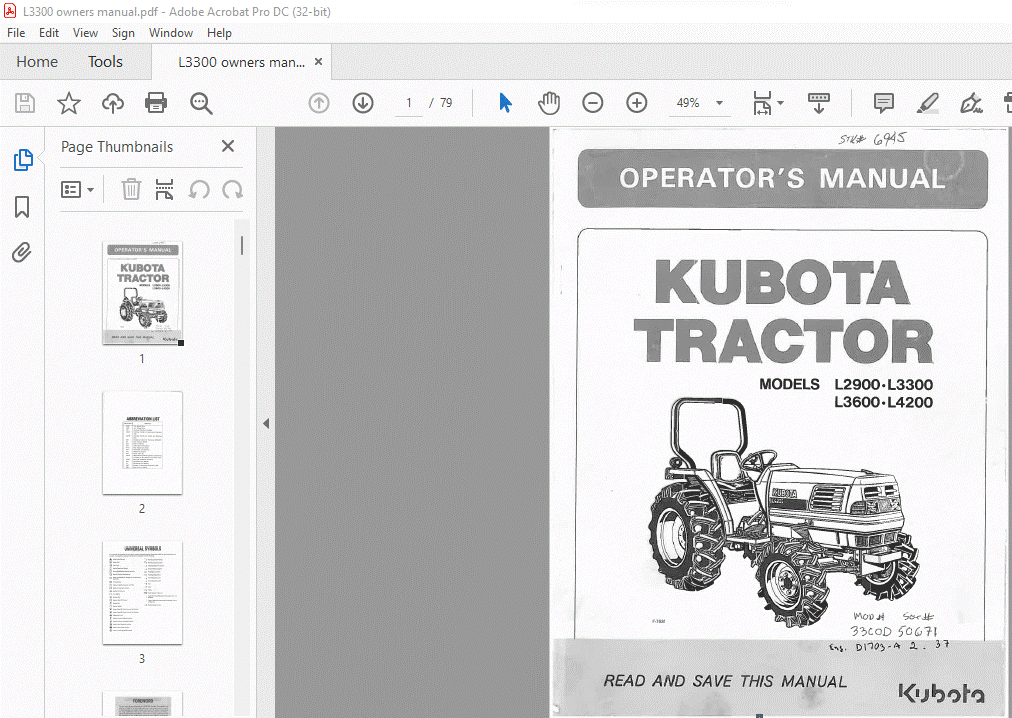Go to previous page arrow
Image resolution: width=1012 pixels, height=718 pixels.
(319, 103)
